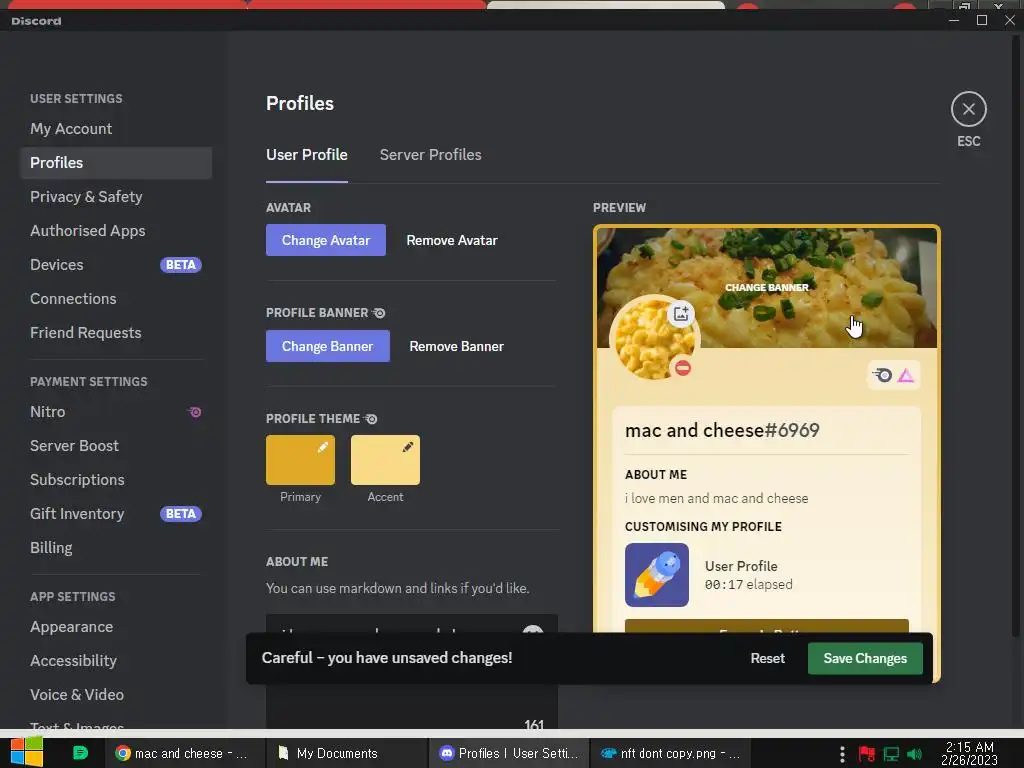1024x768 pixels.
Task: Click Reset in unsaved changes bar
Action: pos(767,658)
